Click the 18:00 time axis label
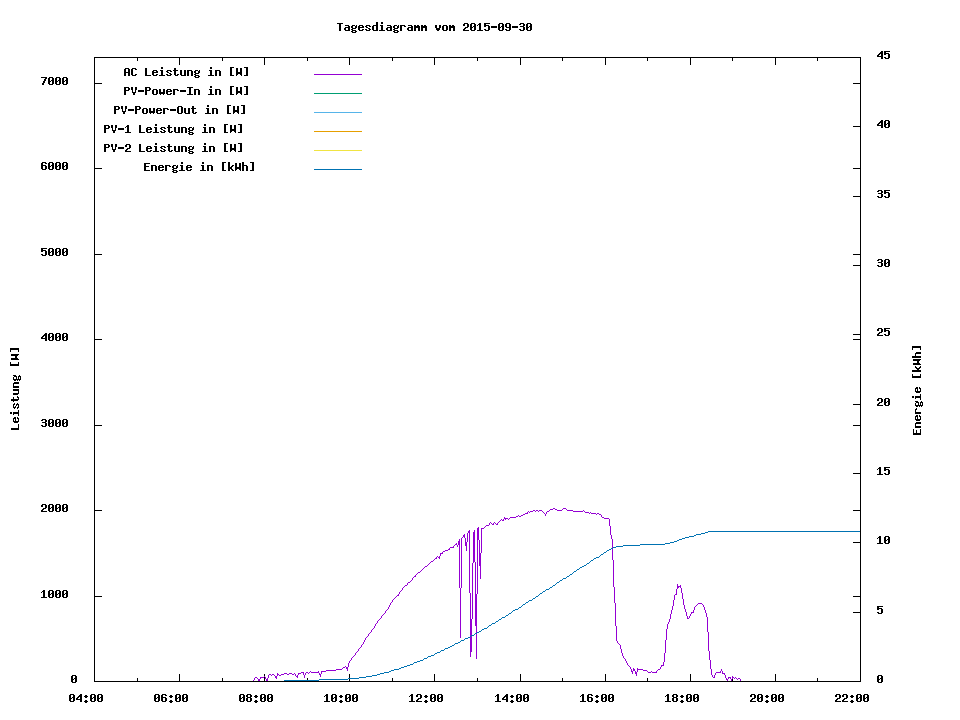 point(682,698)
